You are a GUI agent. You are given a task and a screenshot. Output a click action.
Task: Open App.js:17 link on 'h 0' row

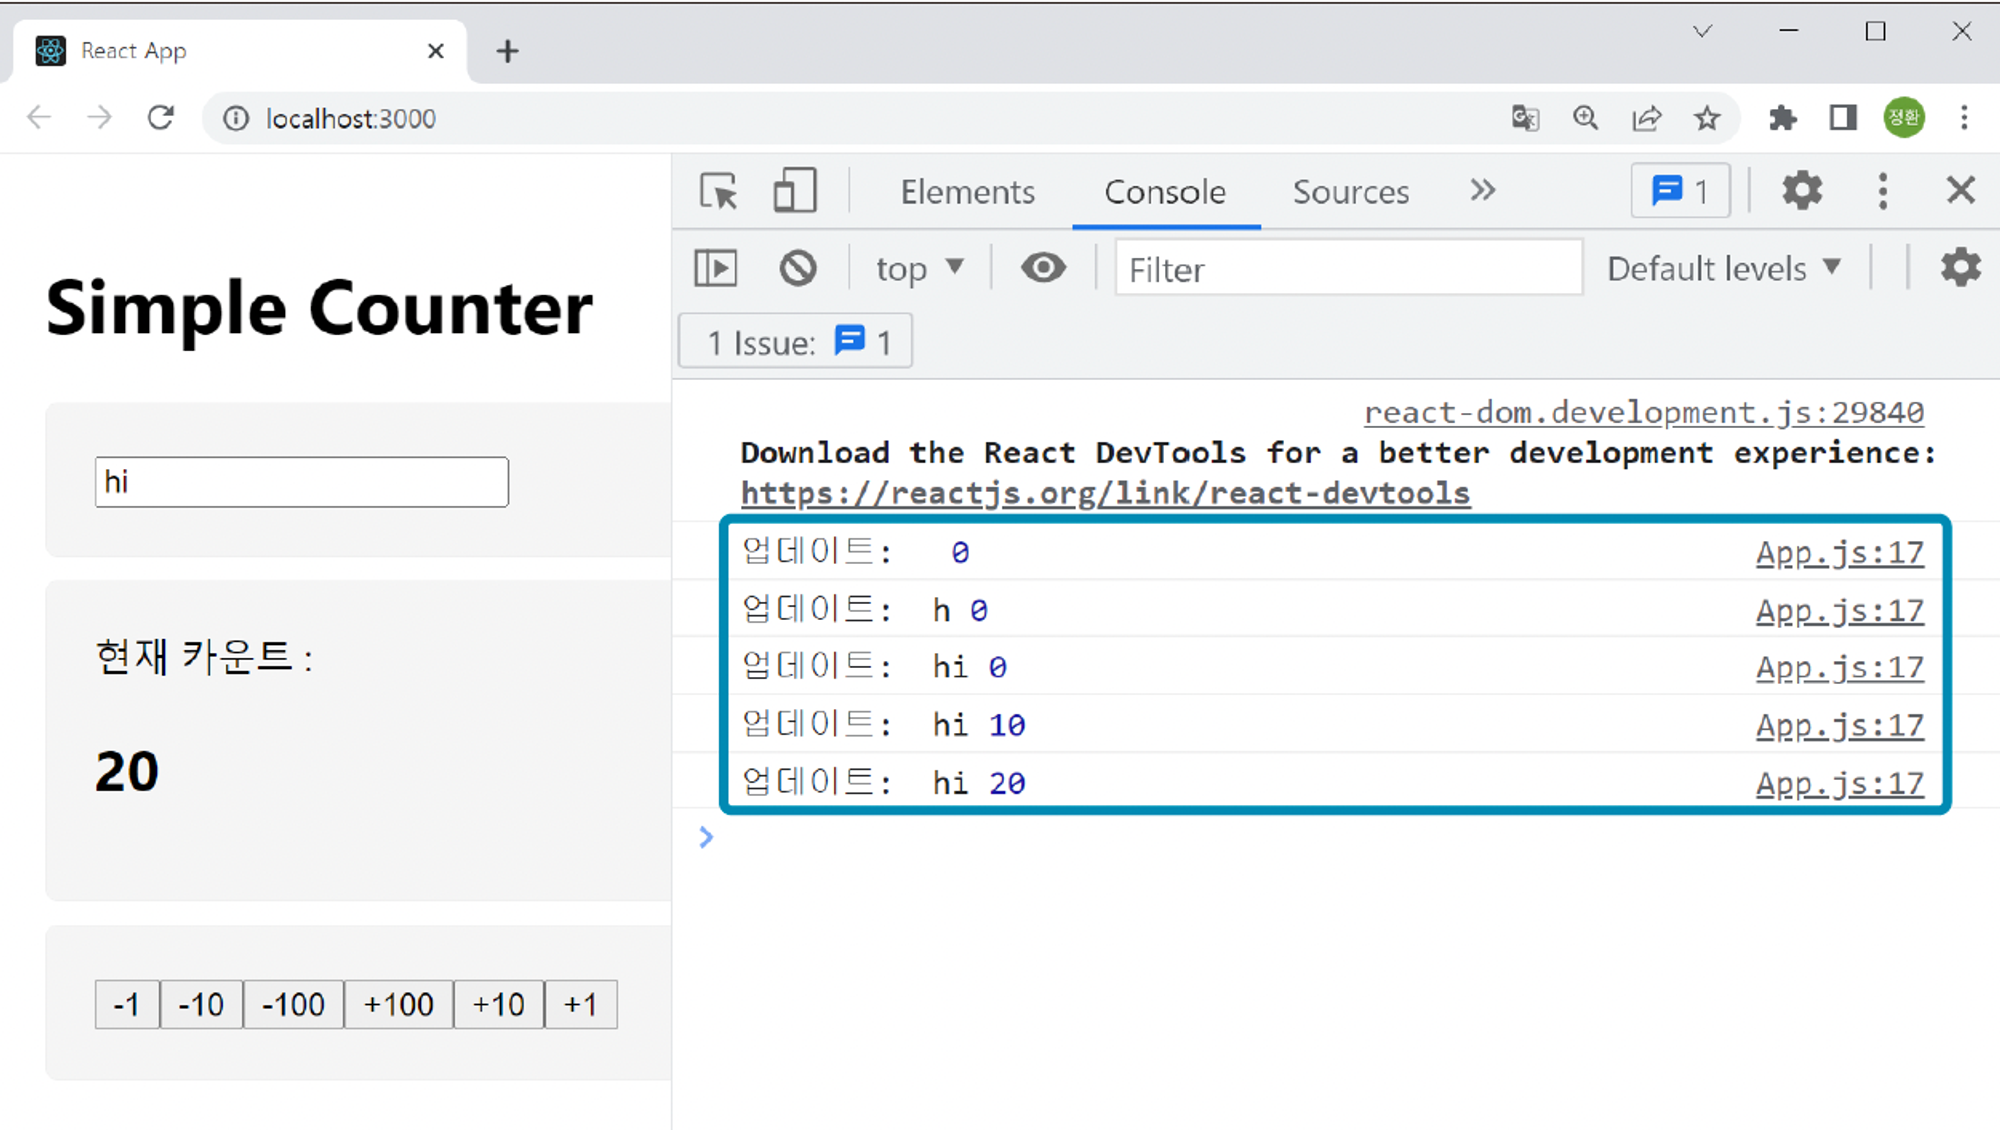tap(1839, 611)
